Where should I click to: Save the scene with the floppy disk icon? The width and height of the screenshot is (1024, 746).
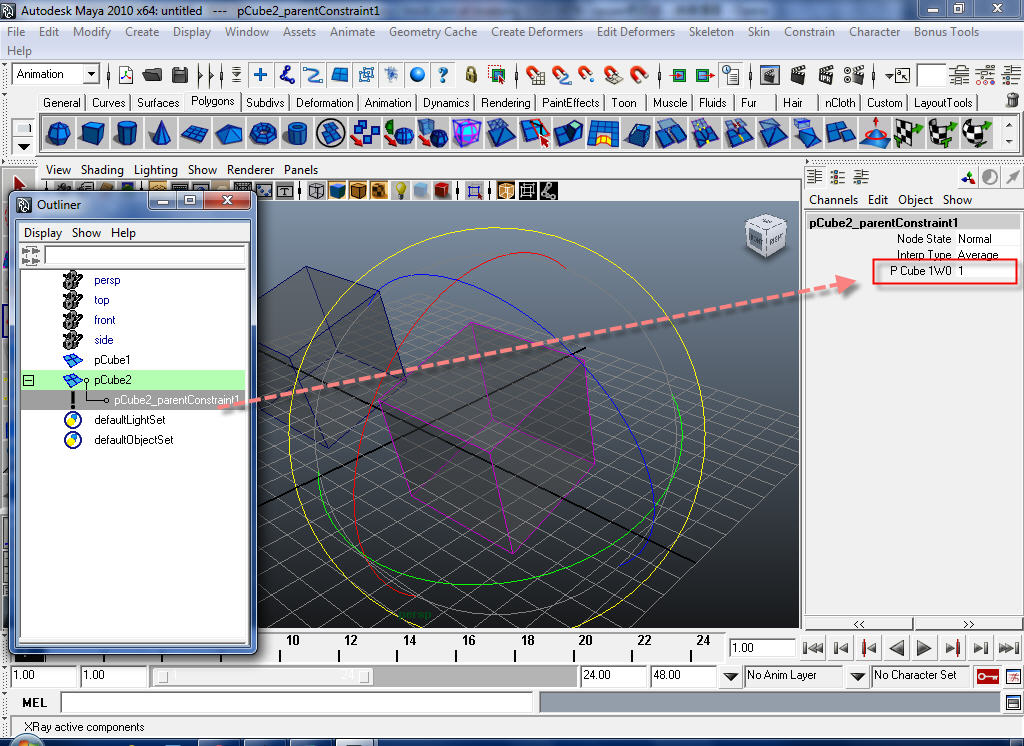coord(180,75)
